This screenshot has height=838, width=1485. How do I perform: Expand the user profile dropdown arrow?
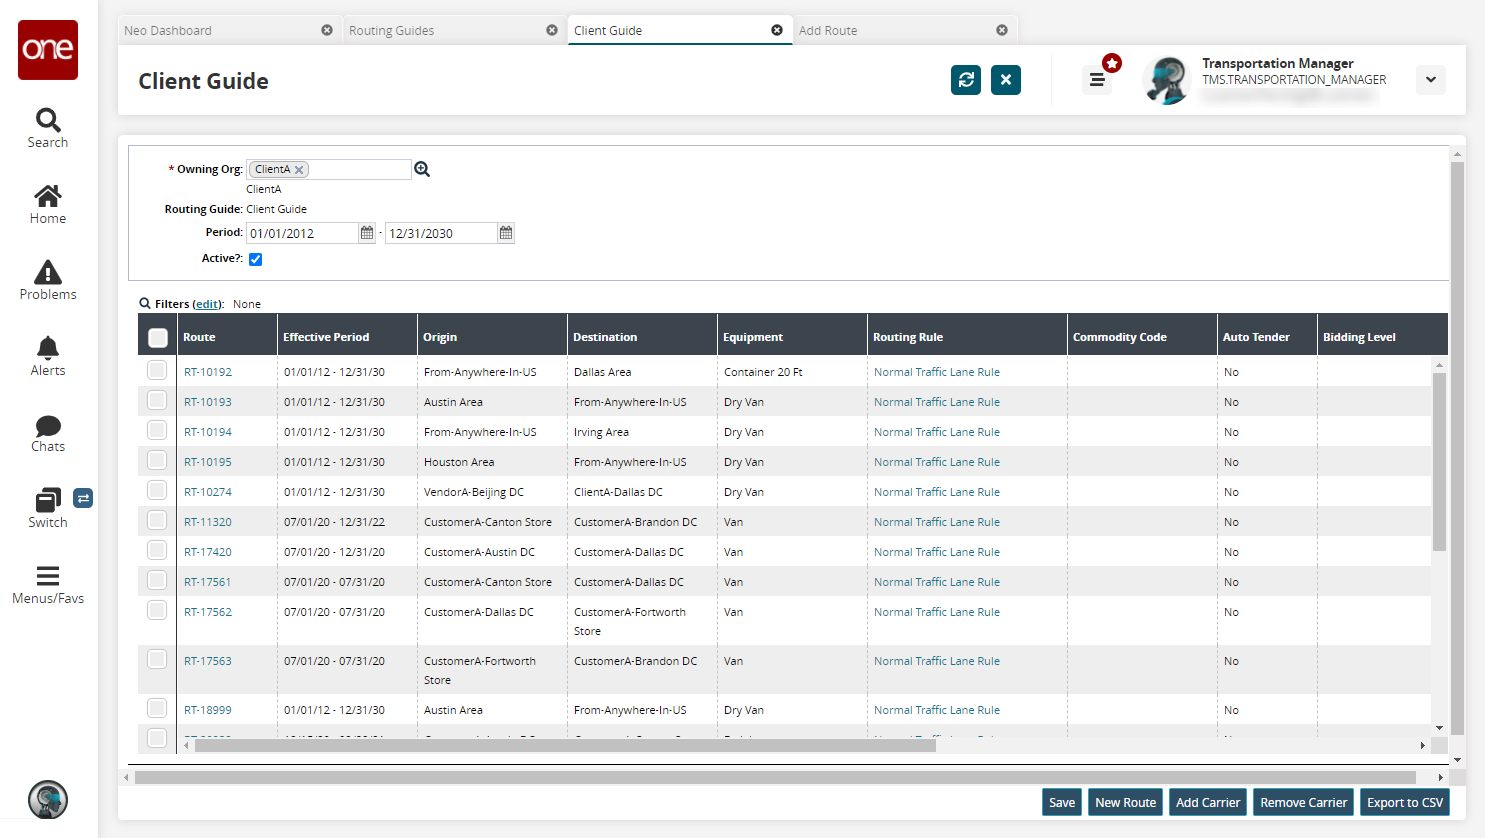pyautogui.click(x=1430, y=80)
